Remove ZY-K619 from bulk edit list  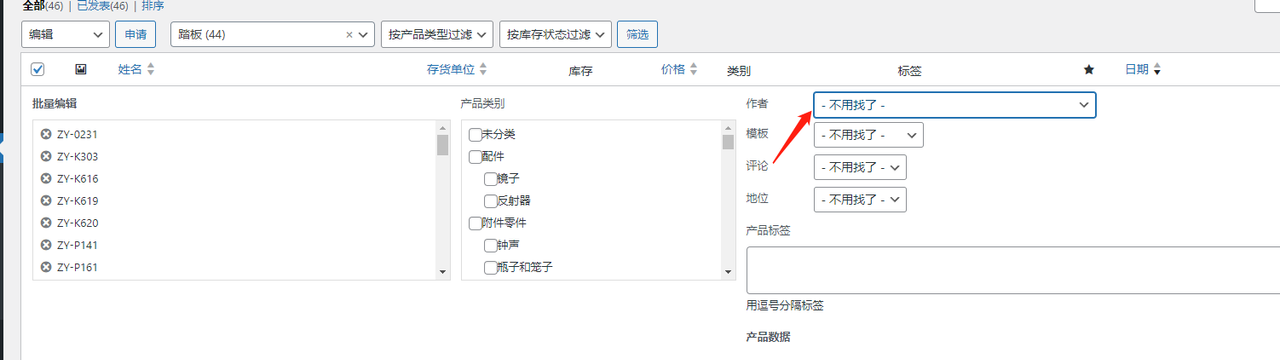[x=46, y=200]
